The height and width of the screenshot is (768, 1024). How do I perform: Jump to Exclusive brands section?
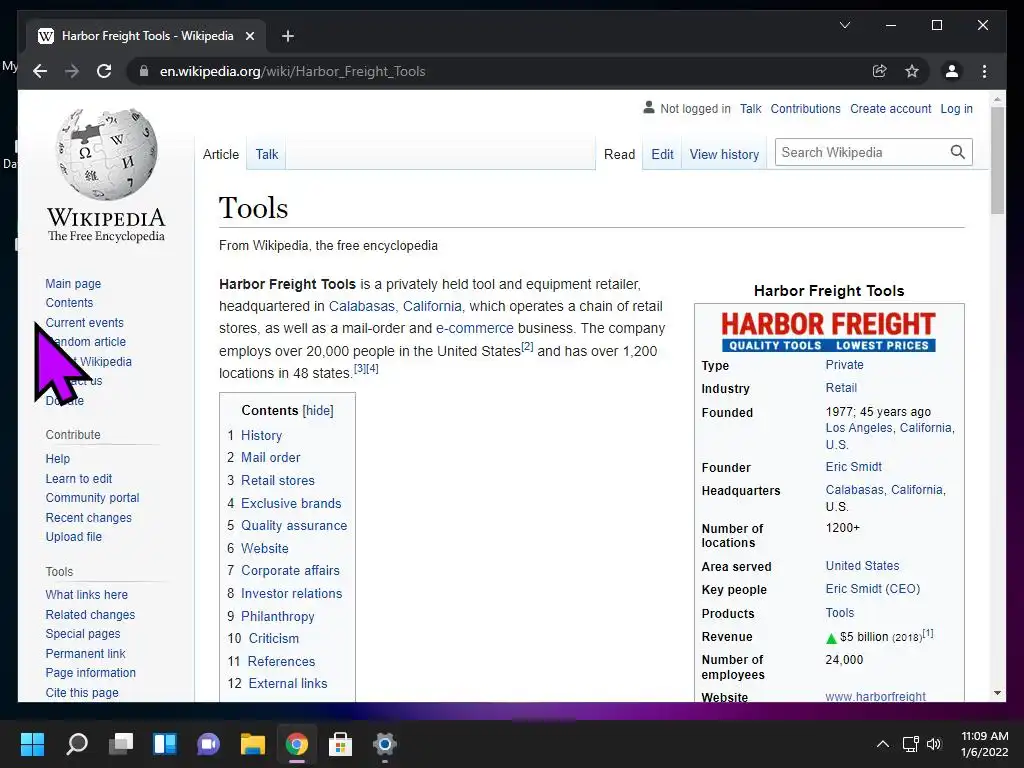pos(291,503)
